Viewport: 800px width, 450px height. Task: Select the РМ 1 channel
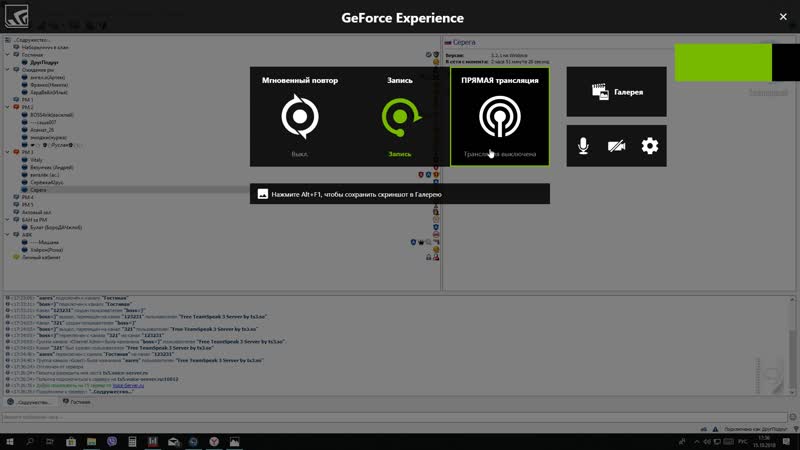[x=28, y=99]
